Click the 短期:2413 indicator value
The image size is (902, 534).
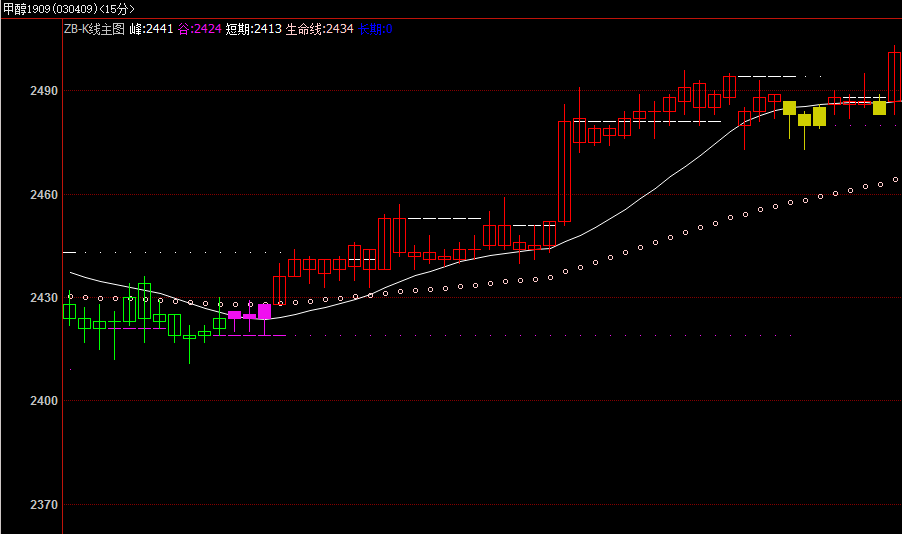tap(254, 29)
